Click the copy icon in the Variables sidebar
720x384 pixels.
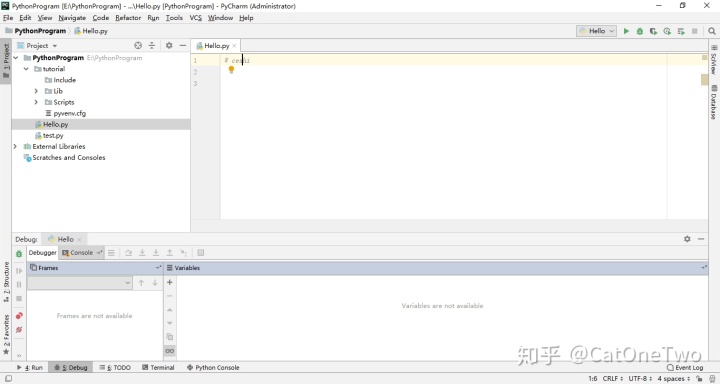click(x=169, y=337)
